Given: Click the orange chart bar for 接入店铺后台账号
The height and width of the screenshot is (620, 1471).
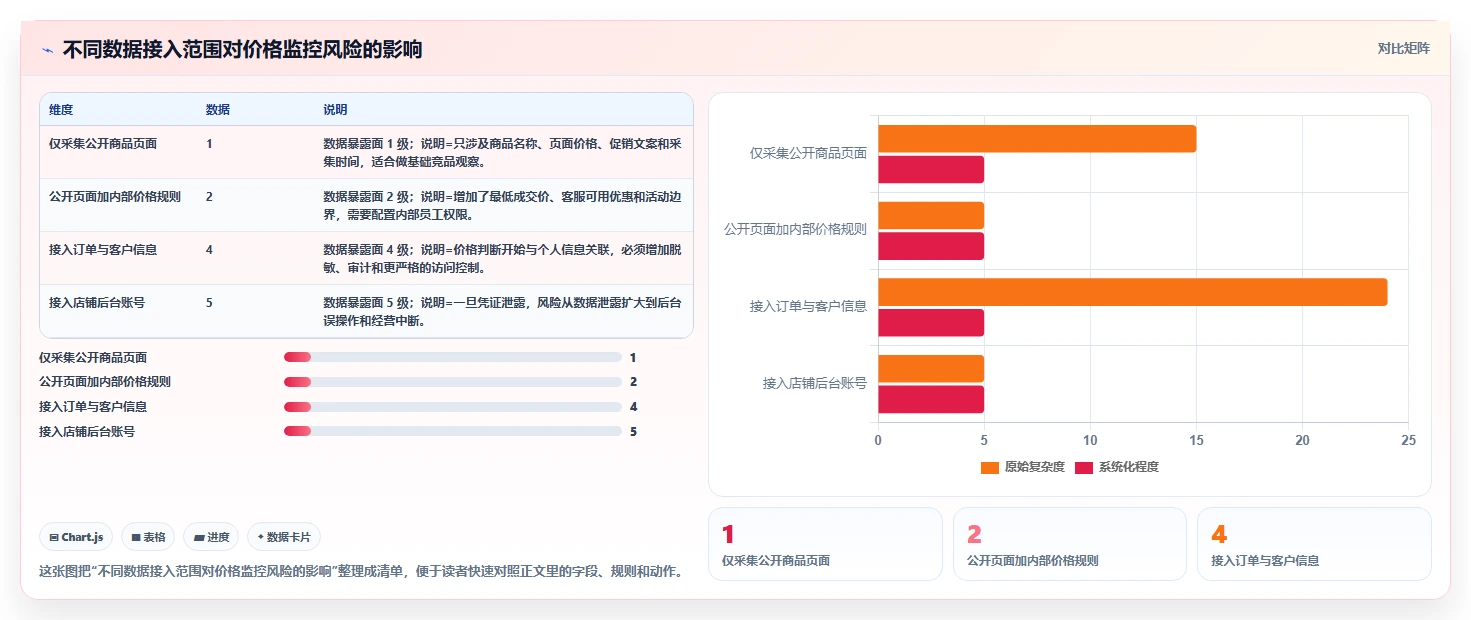Looking at the screenshot, I should pos(931,368).
